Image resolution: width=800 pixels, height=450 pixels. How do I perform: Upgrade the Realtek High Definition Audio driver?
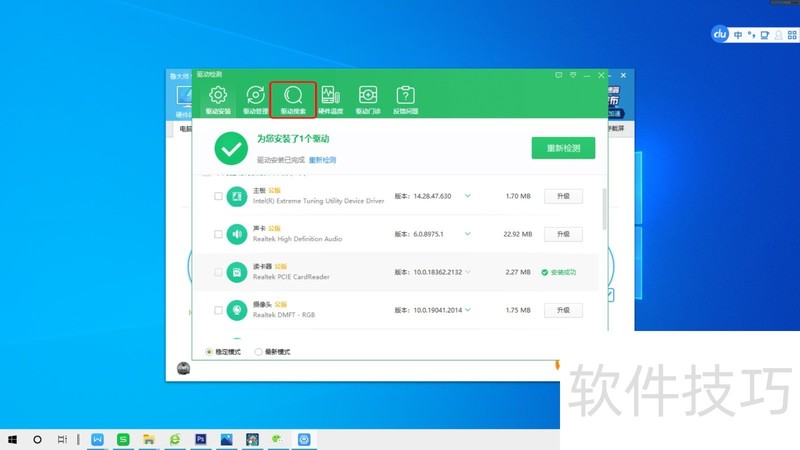point(563,234)
